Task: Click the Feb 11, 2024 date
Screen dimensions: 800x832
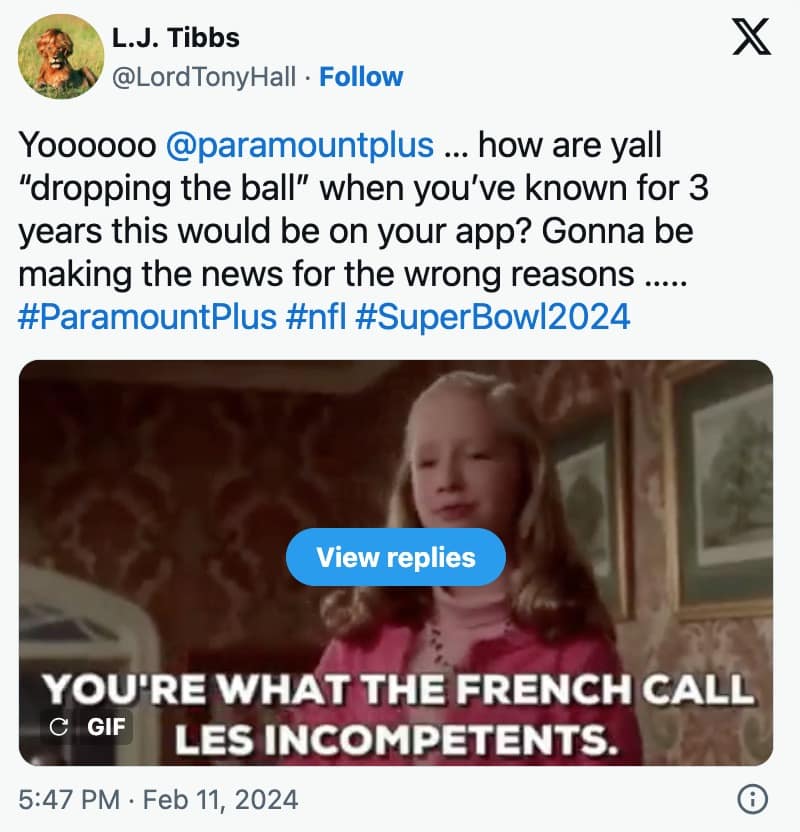Action: pos(221,800)
